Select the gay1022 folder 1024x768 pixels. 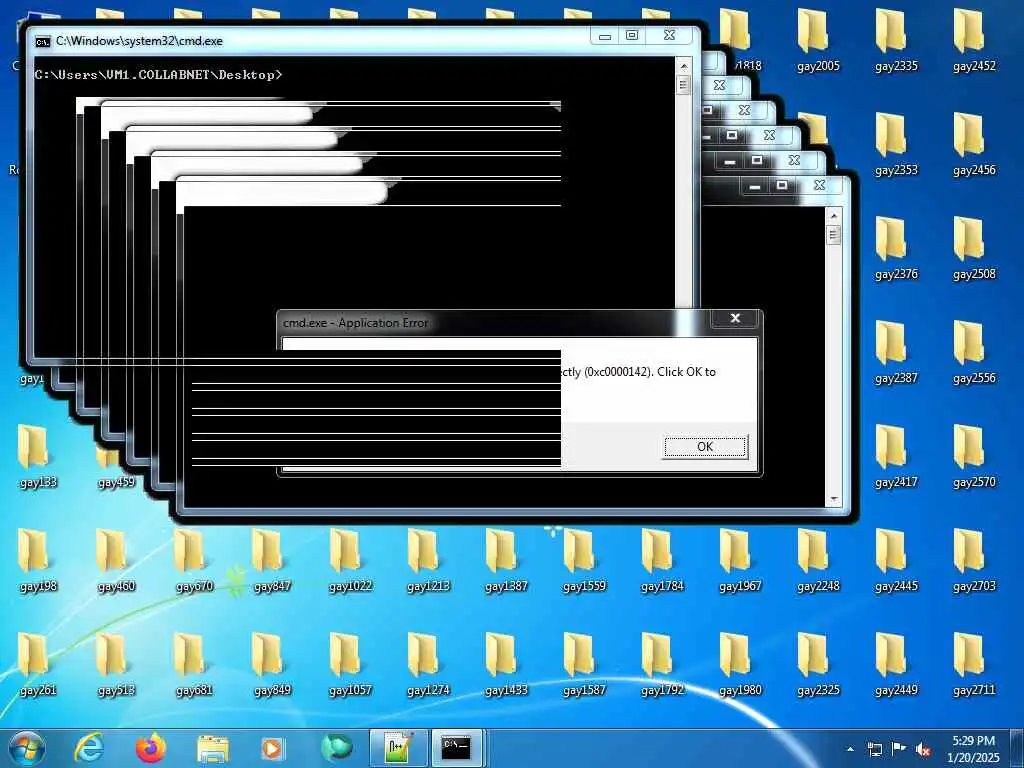point(350,560)
